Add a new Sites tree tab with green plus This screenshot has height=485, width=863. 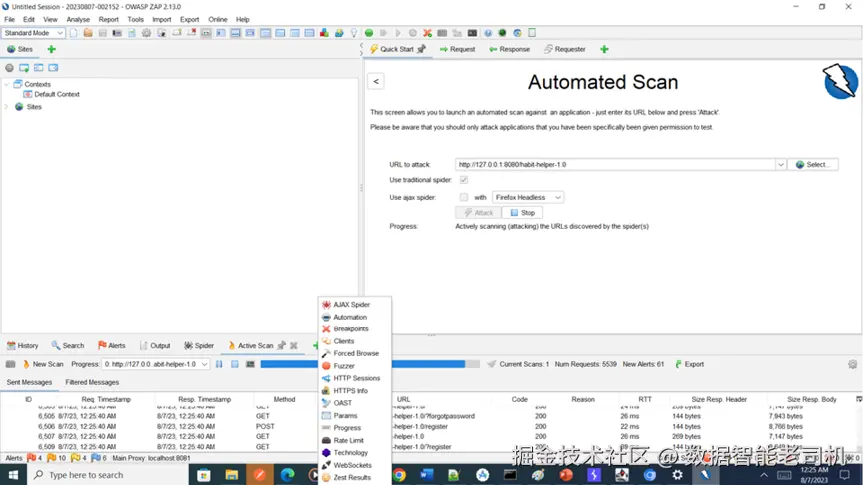[x=52, y=49]
